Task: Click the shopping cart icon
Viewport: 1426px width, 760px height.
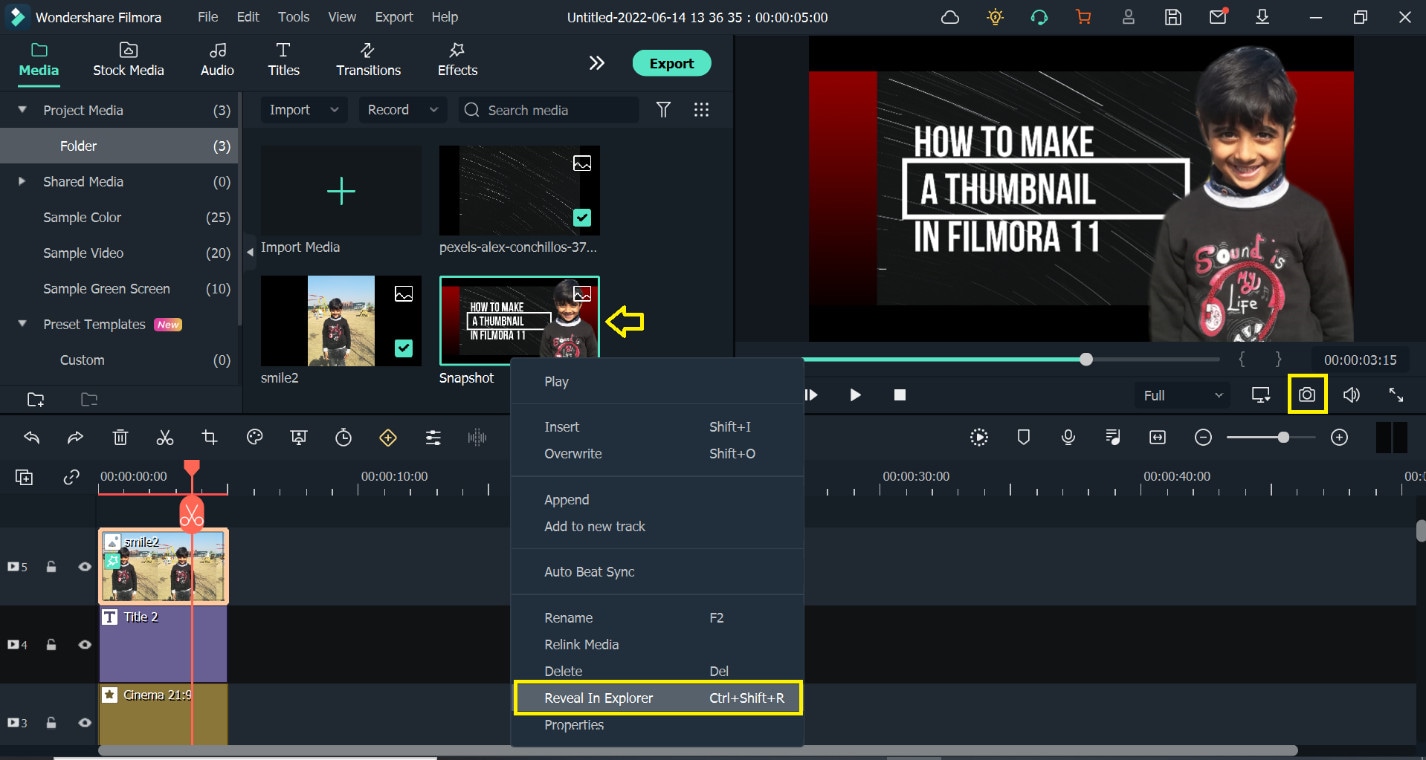Action: tap(1083, 17)
